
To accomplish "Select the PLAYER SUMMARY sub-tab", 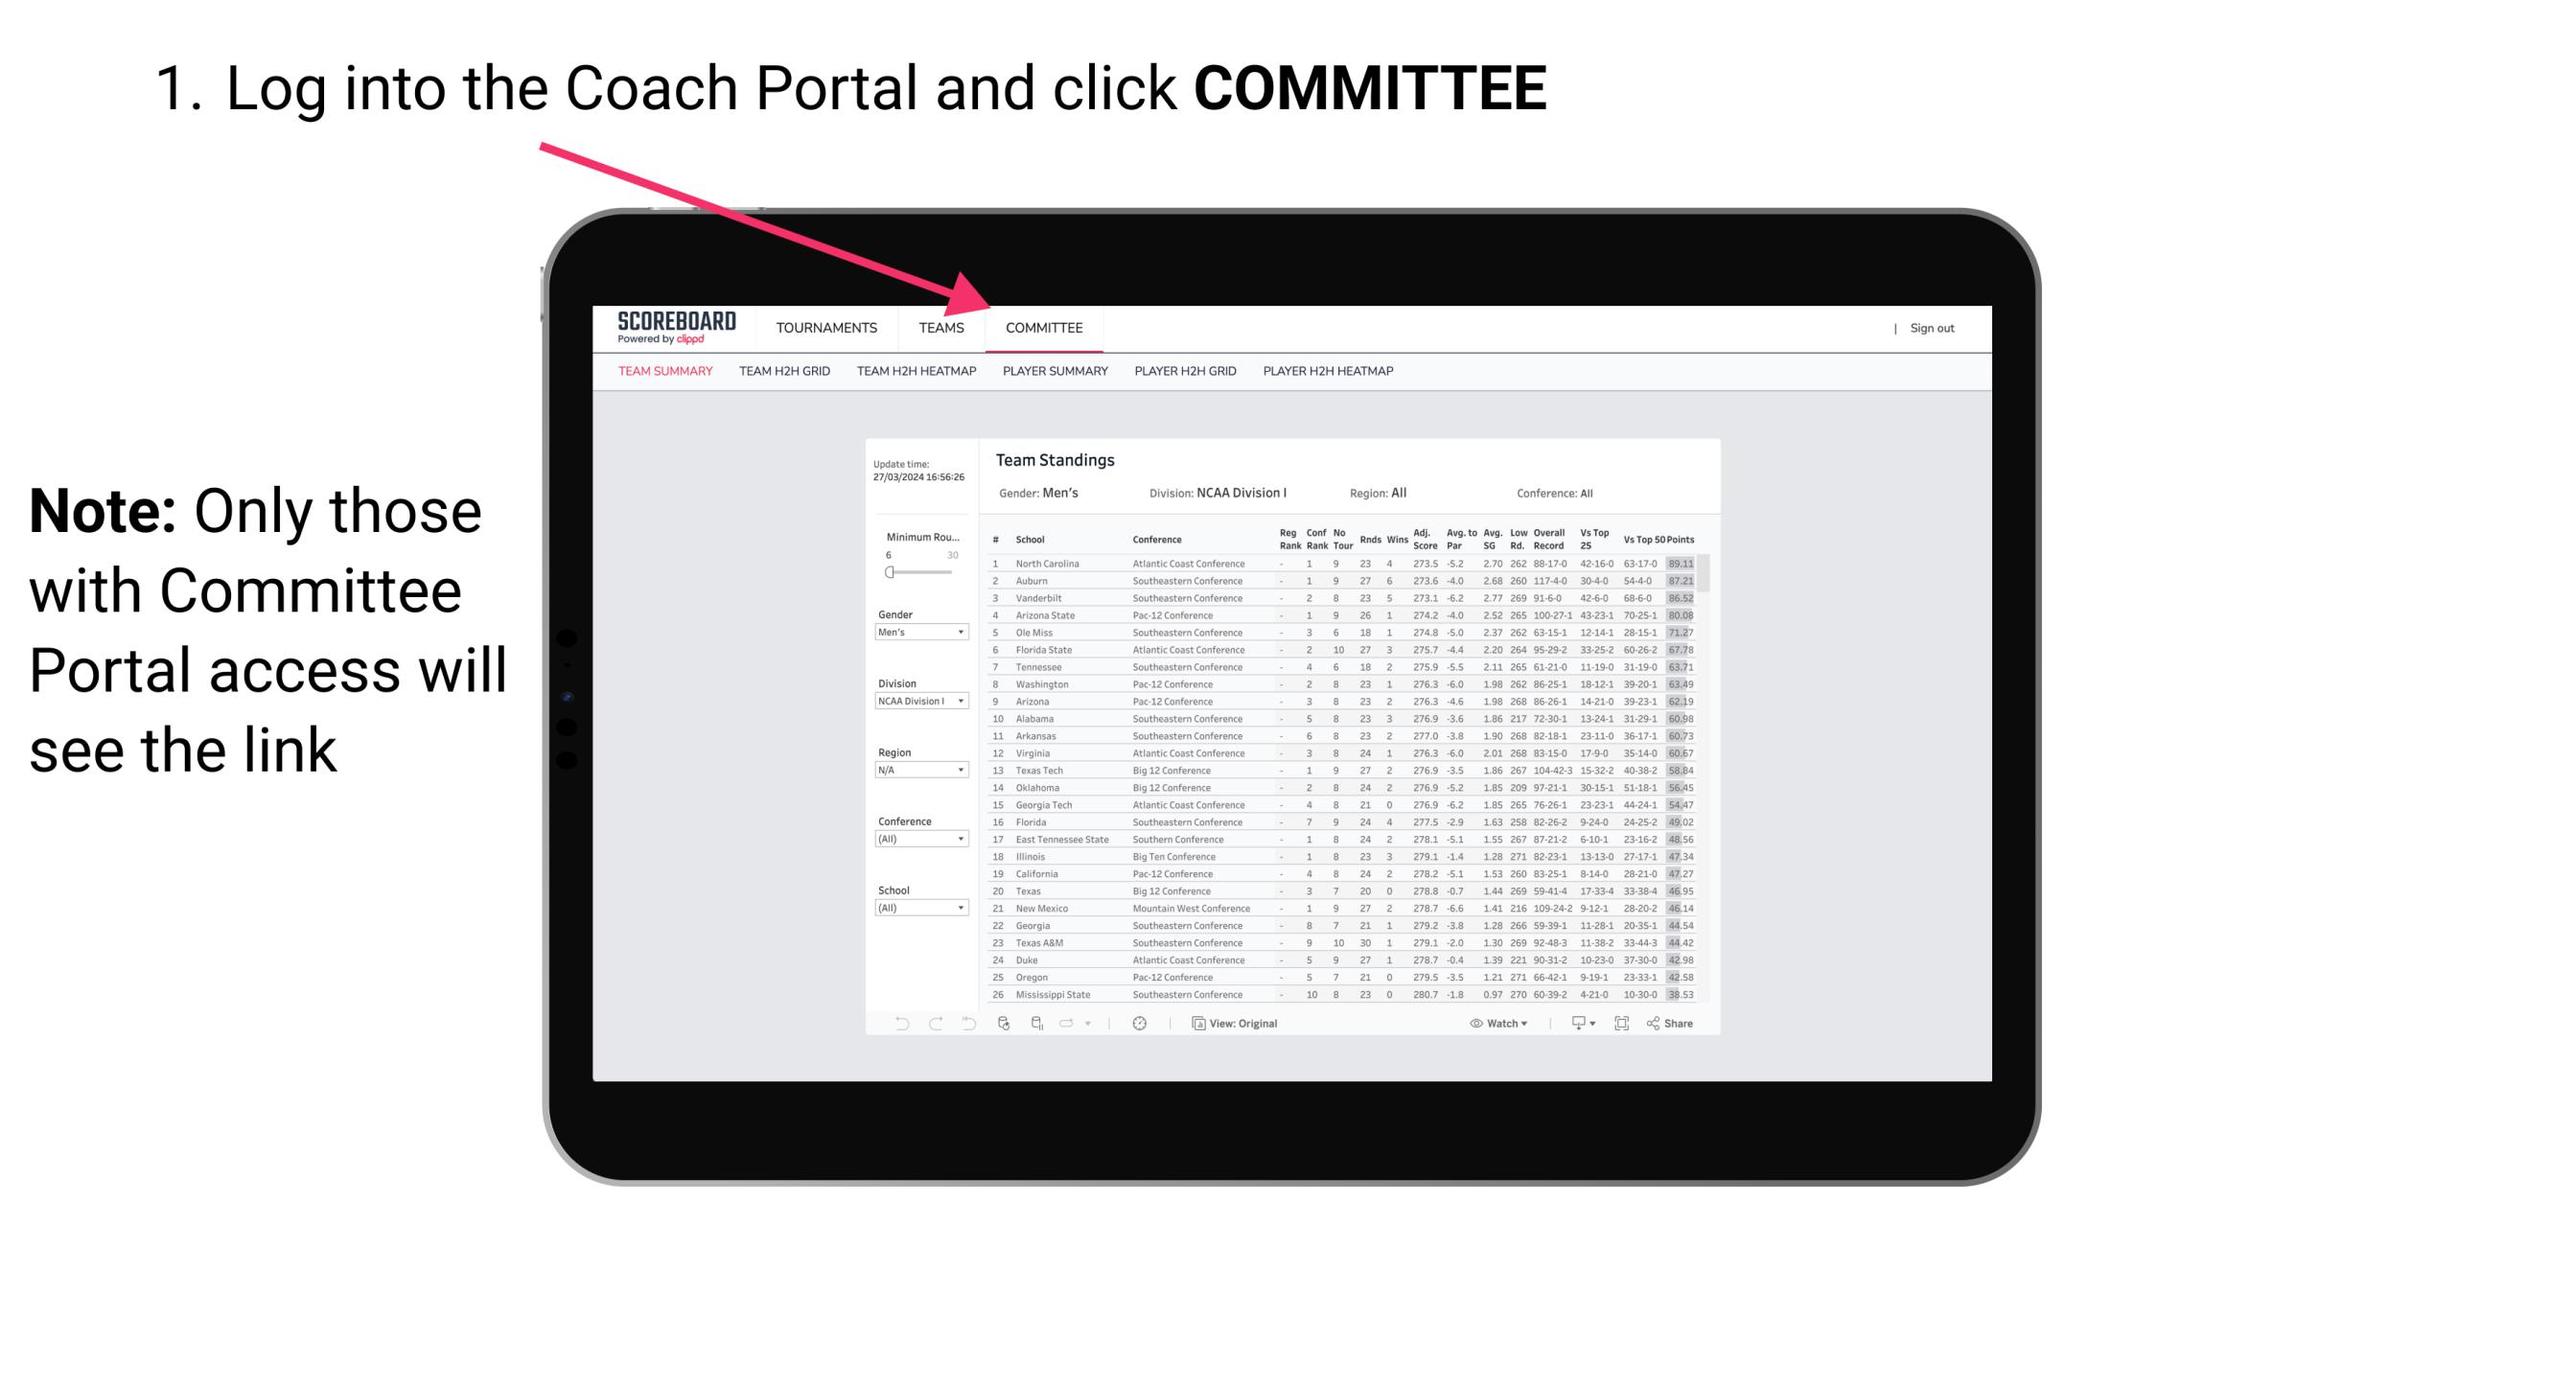I will click(1055, 374).
